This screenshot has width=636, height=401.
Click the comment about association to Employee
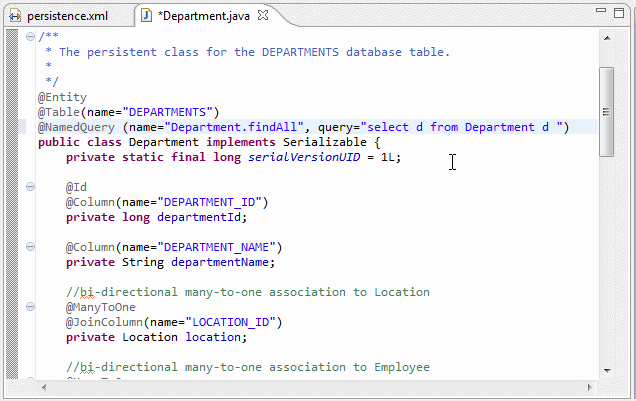click(x=247, y=367)
